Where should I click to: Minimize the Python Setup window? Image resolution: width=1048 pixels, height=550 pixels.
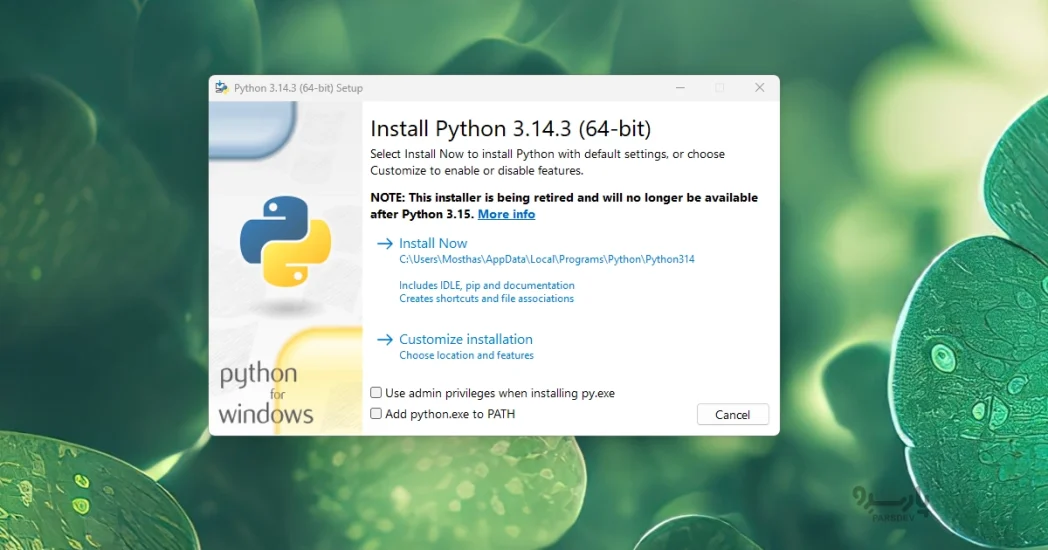click(x=679, y=88)
